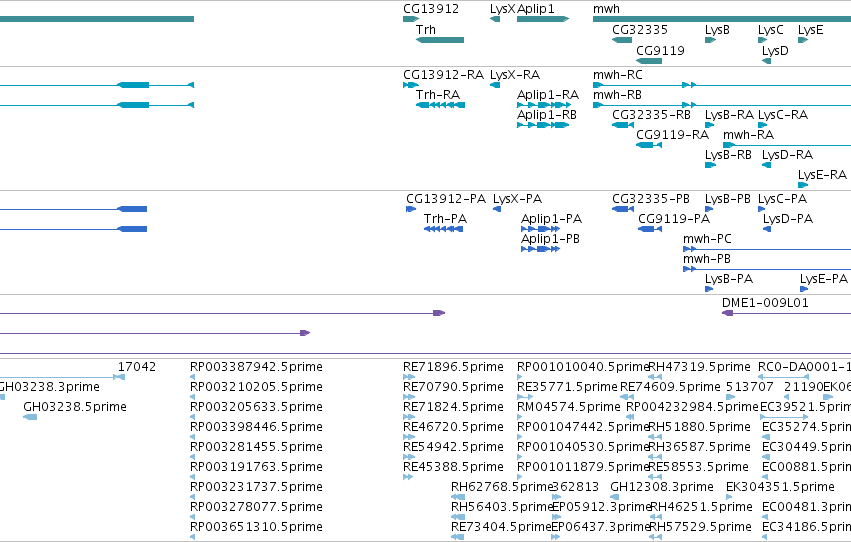Click transcript LysB-RA
The width and height of the screenshot is (851, 542).
[x=729, y=114]
